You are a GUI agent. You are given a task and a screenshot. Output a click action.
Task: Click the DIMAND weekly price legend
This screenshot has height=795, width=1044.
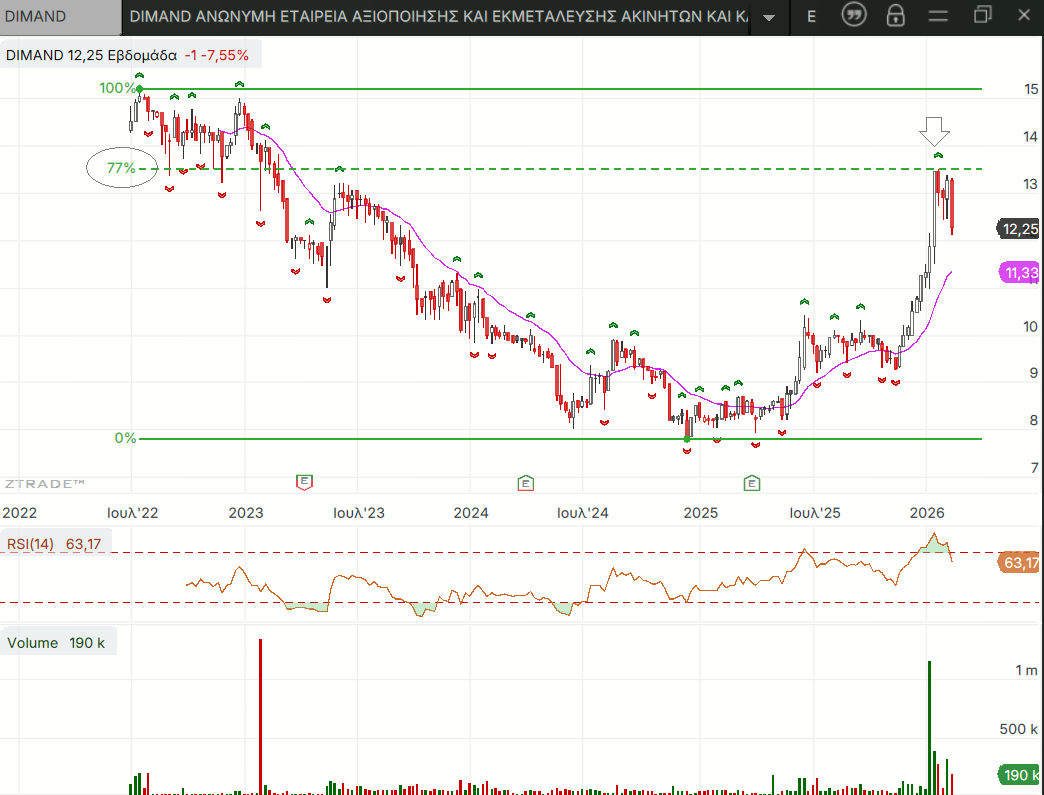[127, 55]
